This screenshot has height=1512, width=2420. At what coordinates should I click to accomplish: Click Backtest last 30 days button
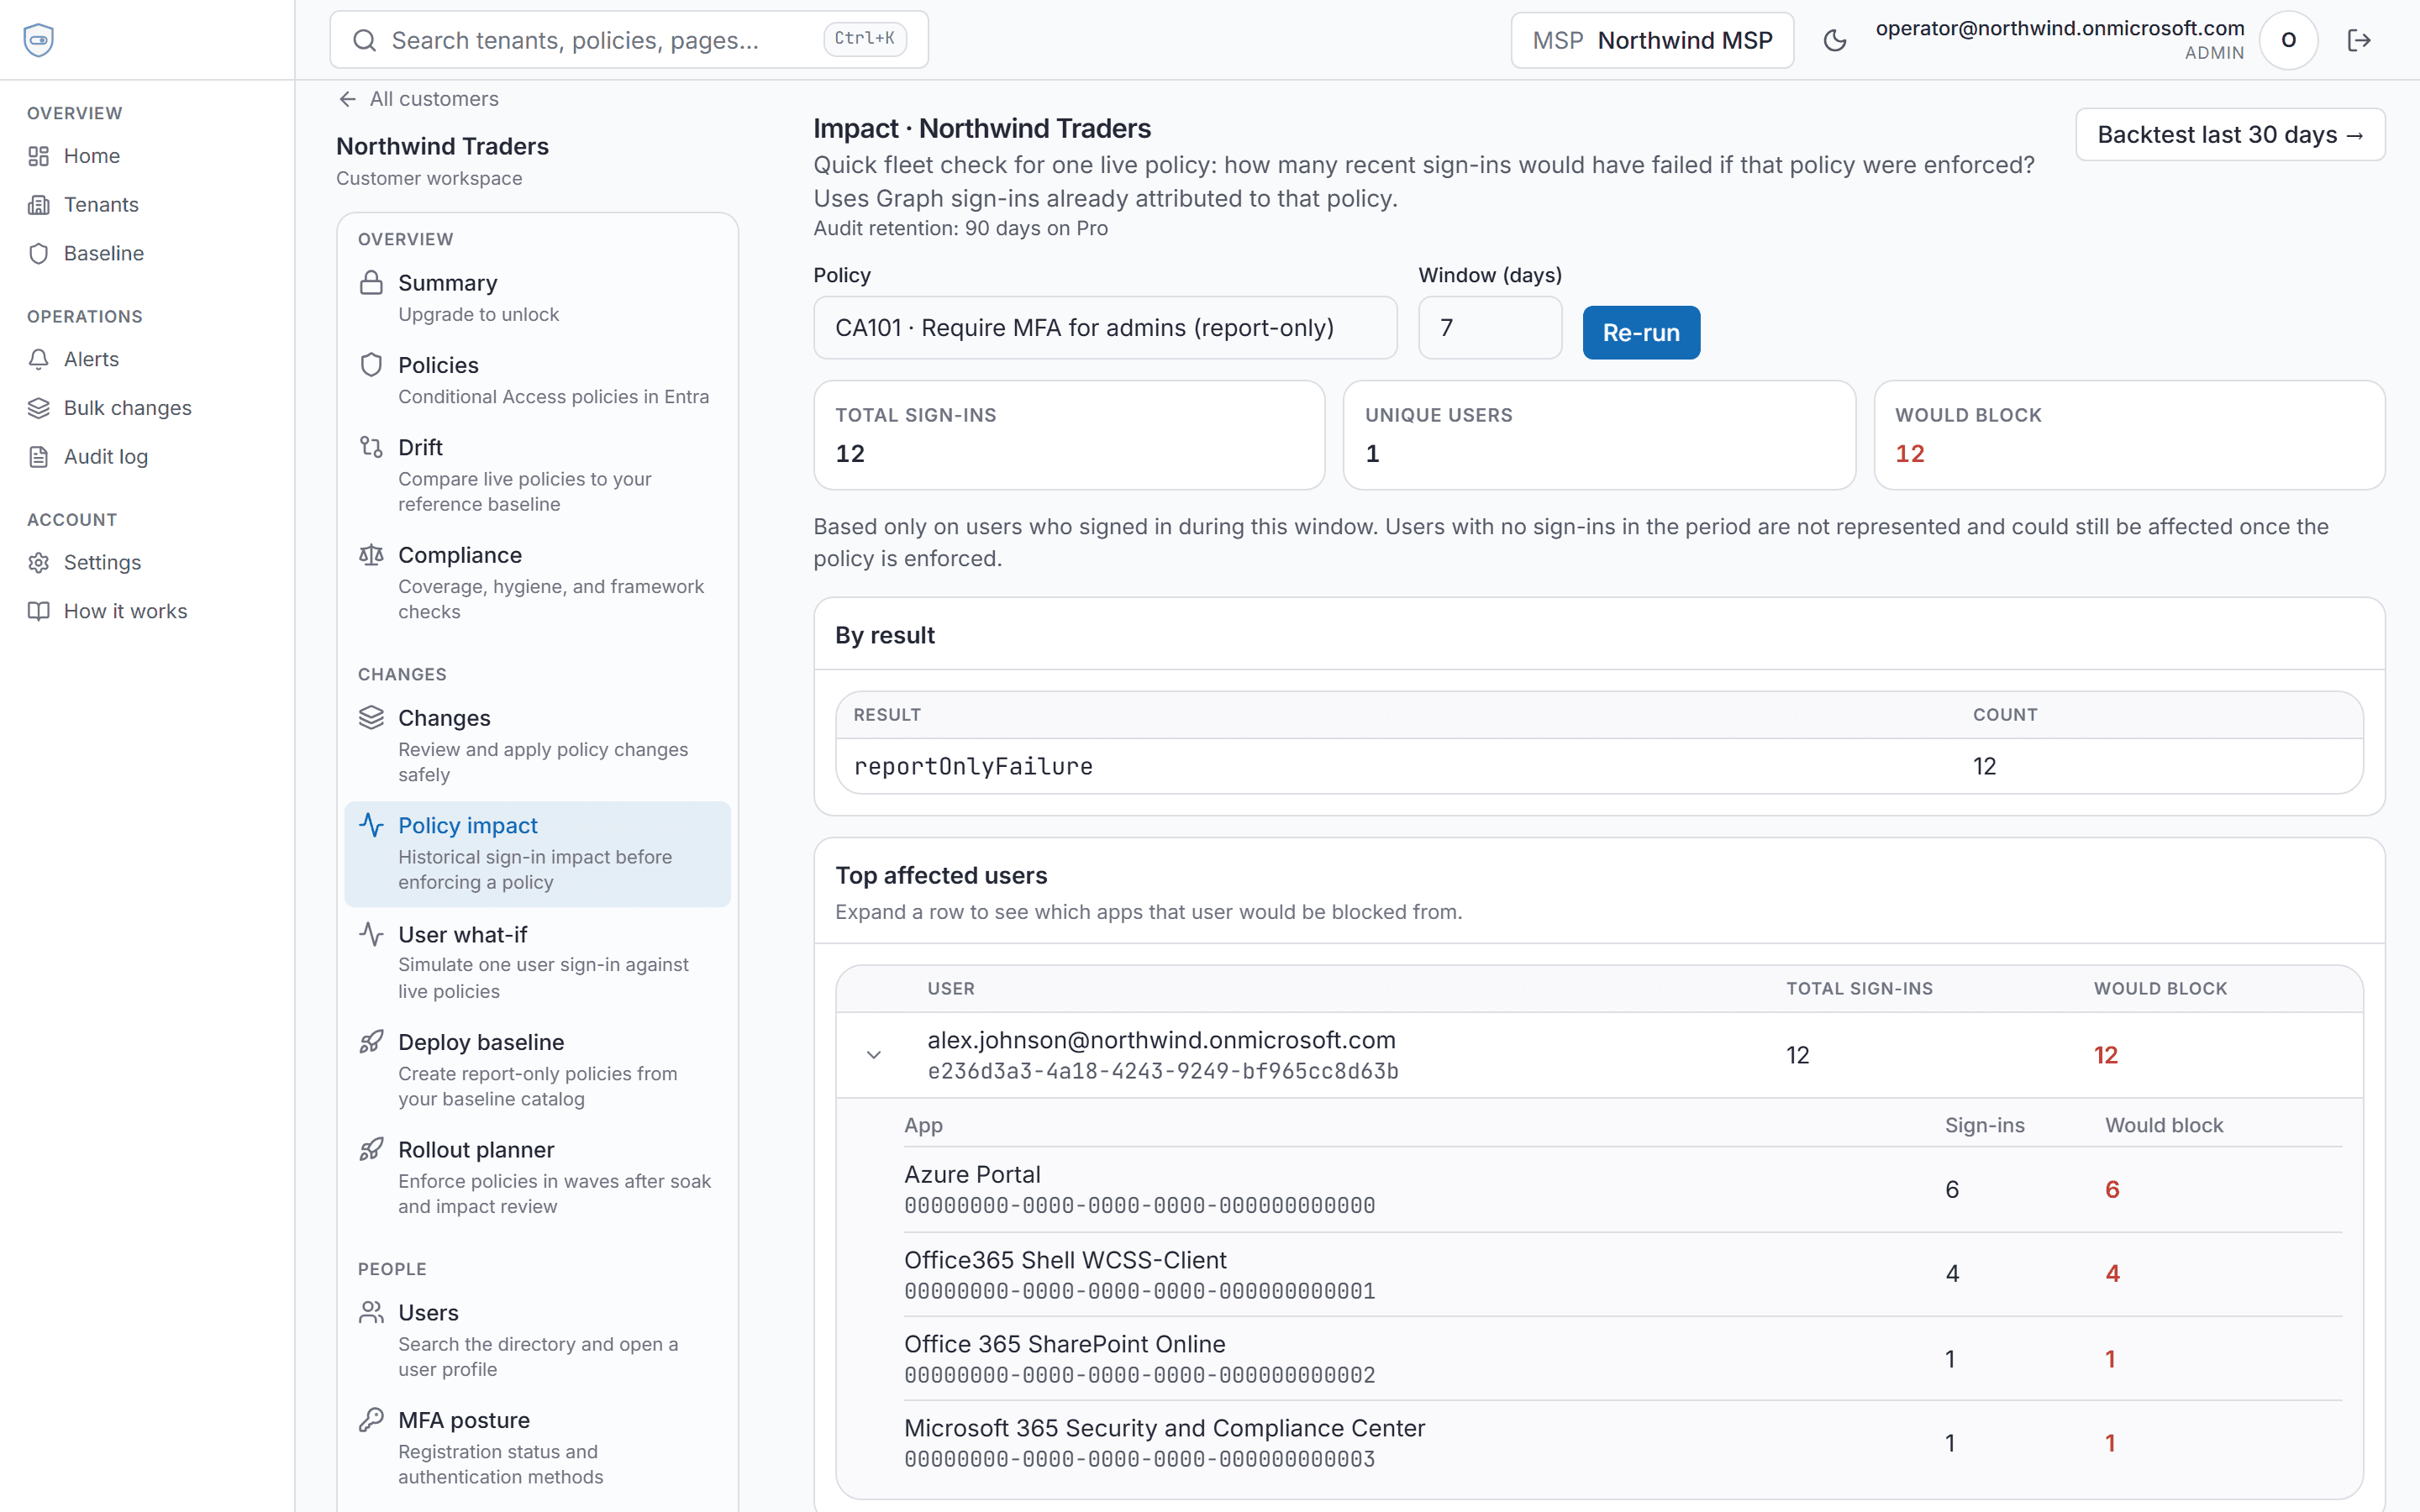point(2230,134)
